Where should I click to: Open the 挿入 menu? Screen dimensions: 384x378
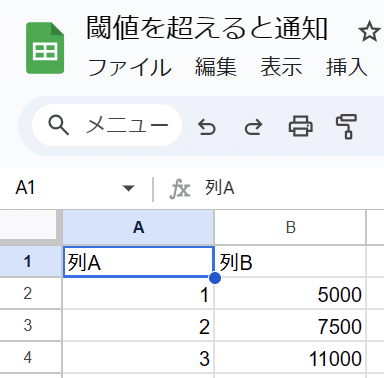(347, 67)
